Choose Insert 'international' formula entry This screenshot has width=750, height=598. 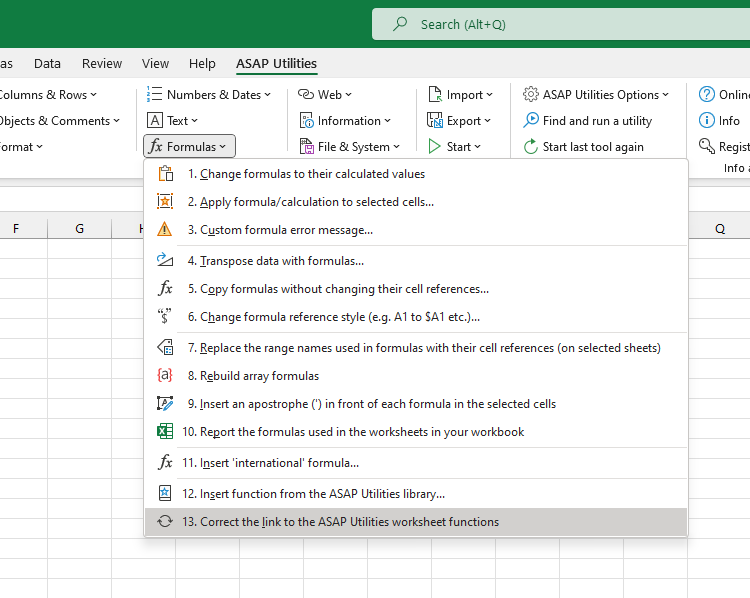[416, 463]
